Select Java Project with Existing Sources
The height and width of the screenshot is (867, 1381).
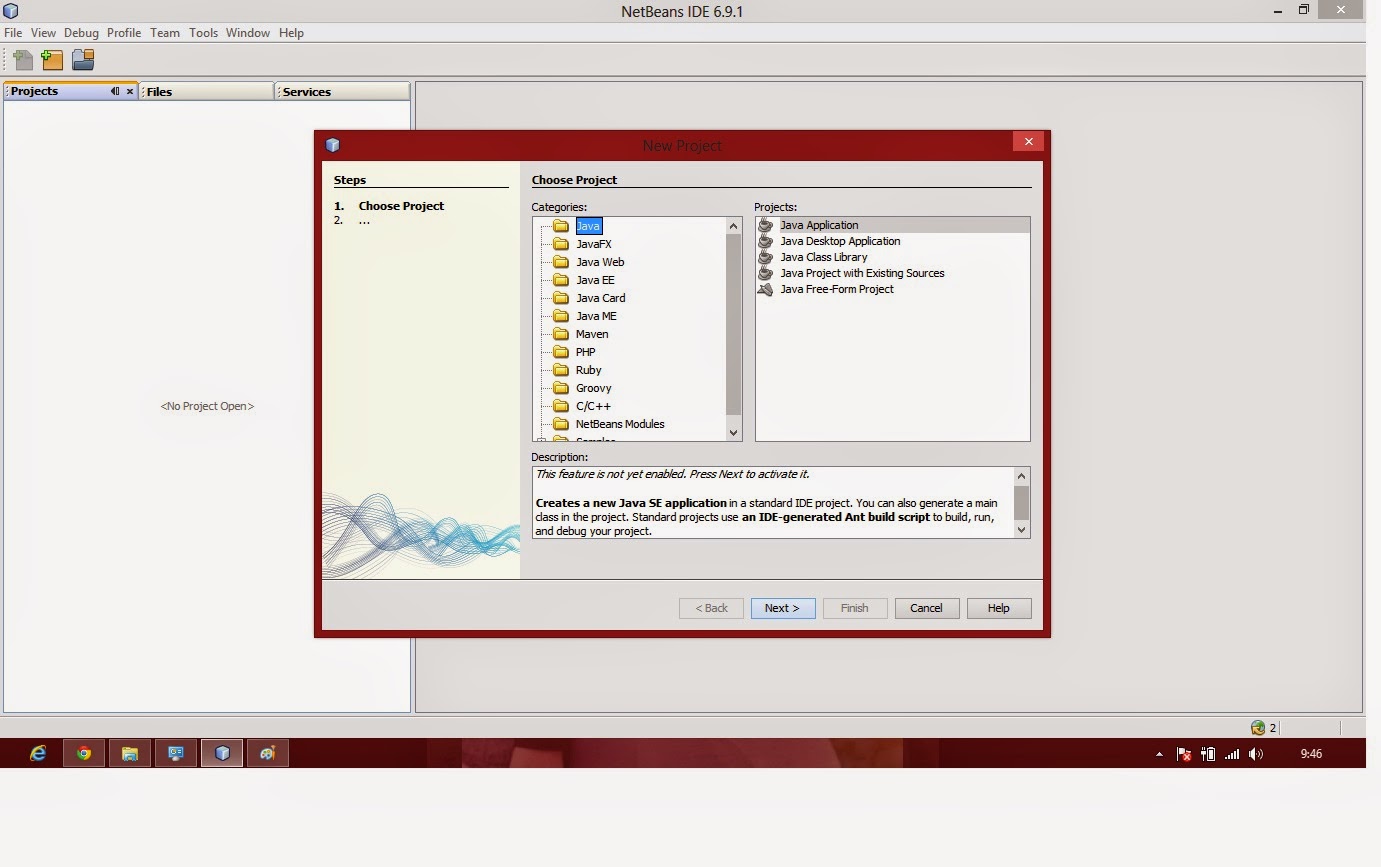[862, 273]
